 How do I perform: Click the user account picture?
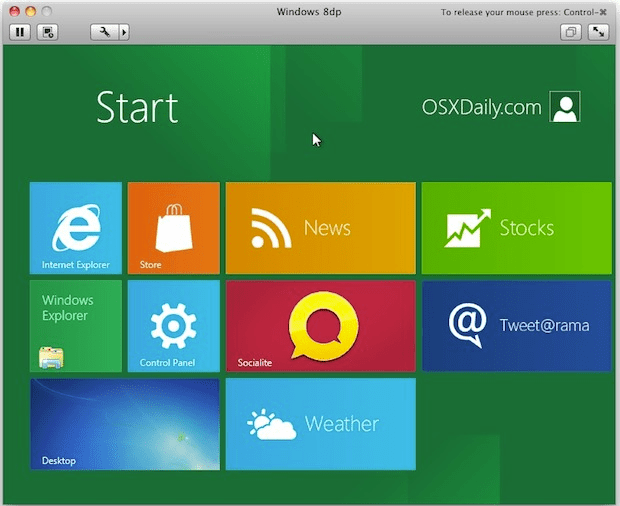coord(565,106)
